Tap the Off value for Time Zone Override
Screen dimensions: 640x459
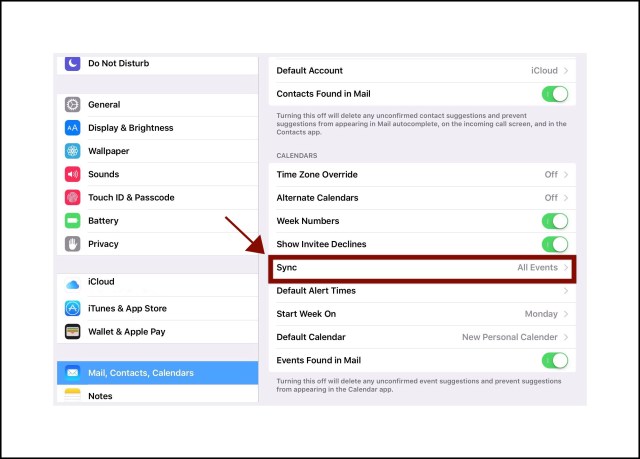[551, 175]
